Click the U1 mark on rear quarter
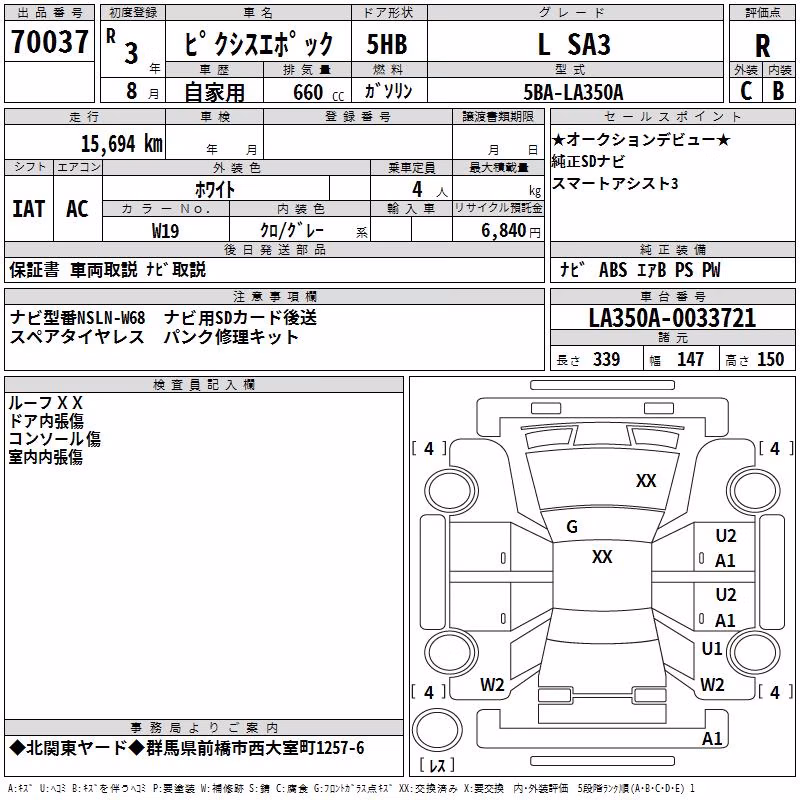This screenshot has width=800, height=800. (x=712, y=649)
